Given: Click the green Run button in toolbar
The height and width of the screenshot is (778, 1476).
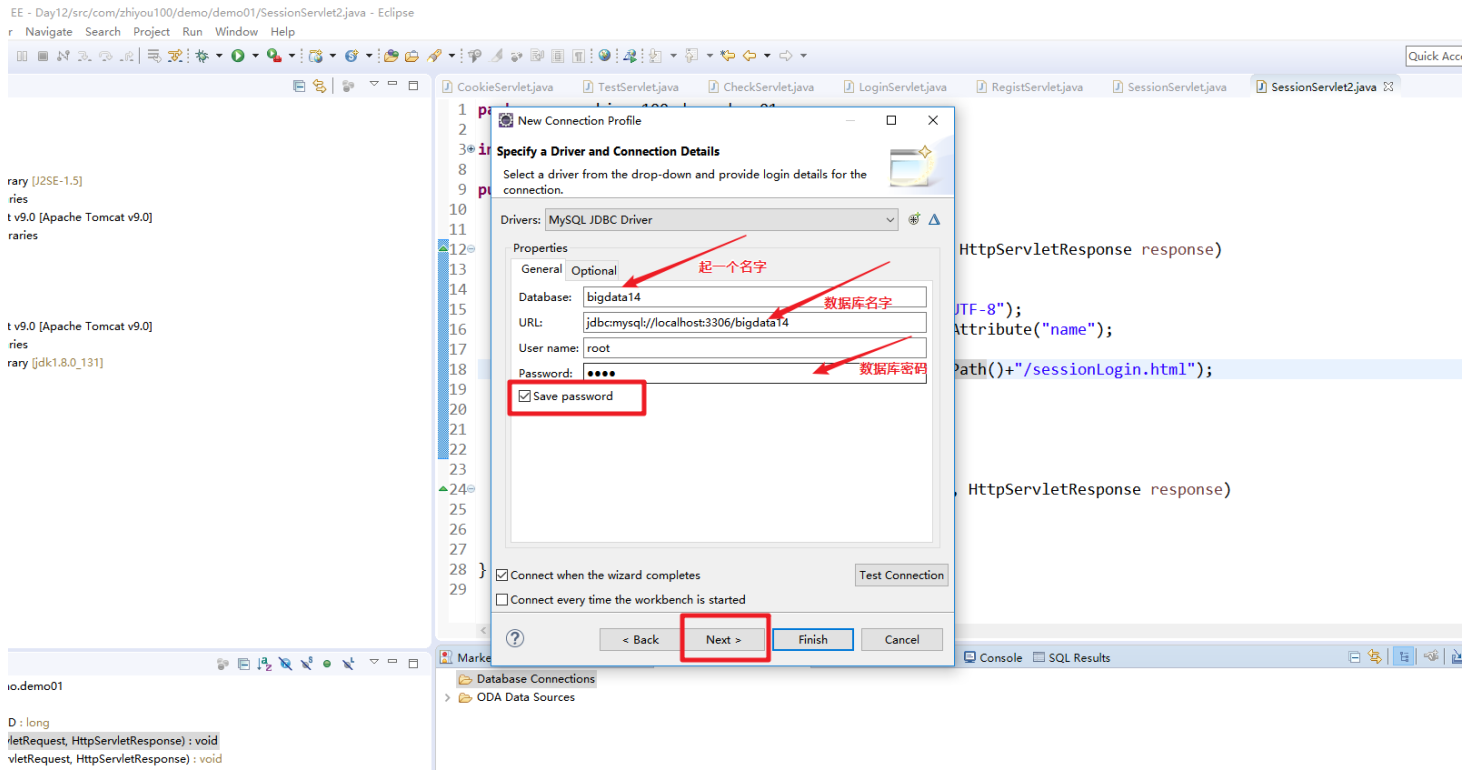Looking at the screenshot, I should tap(238, 56).
